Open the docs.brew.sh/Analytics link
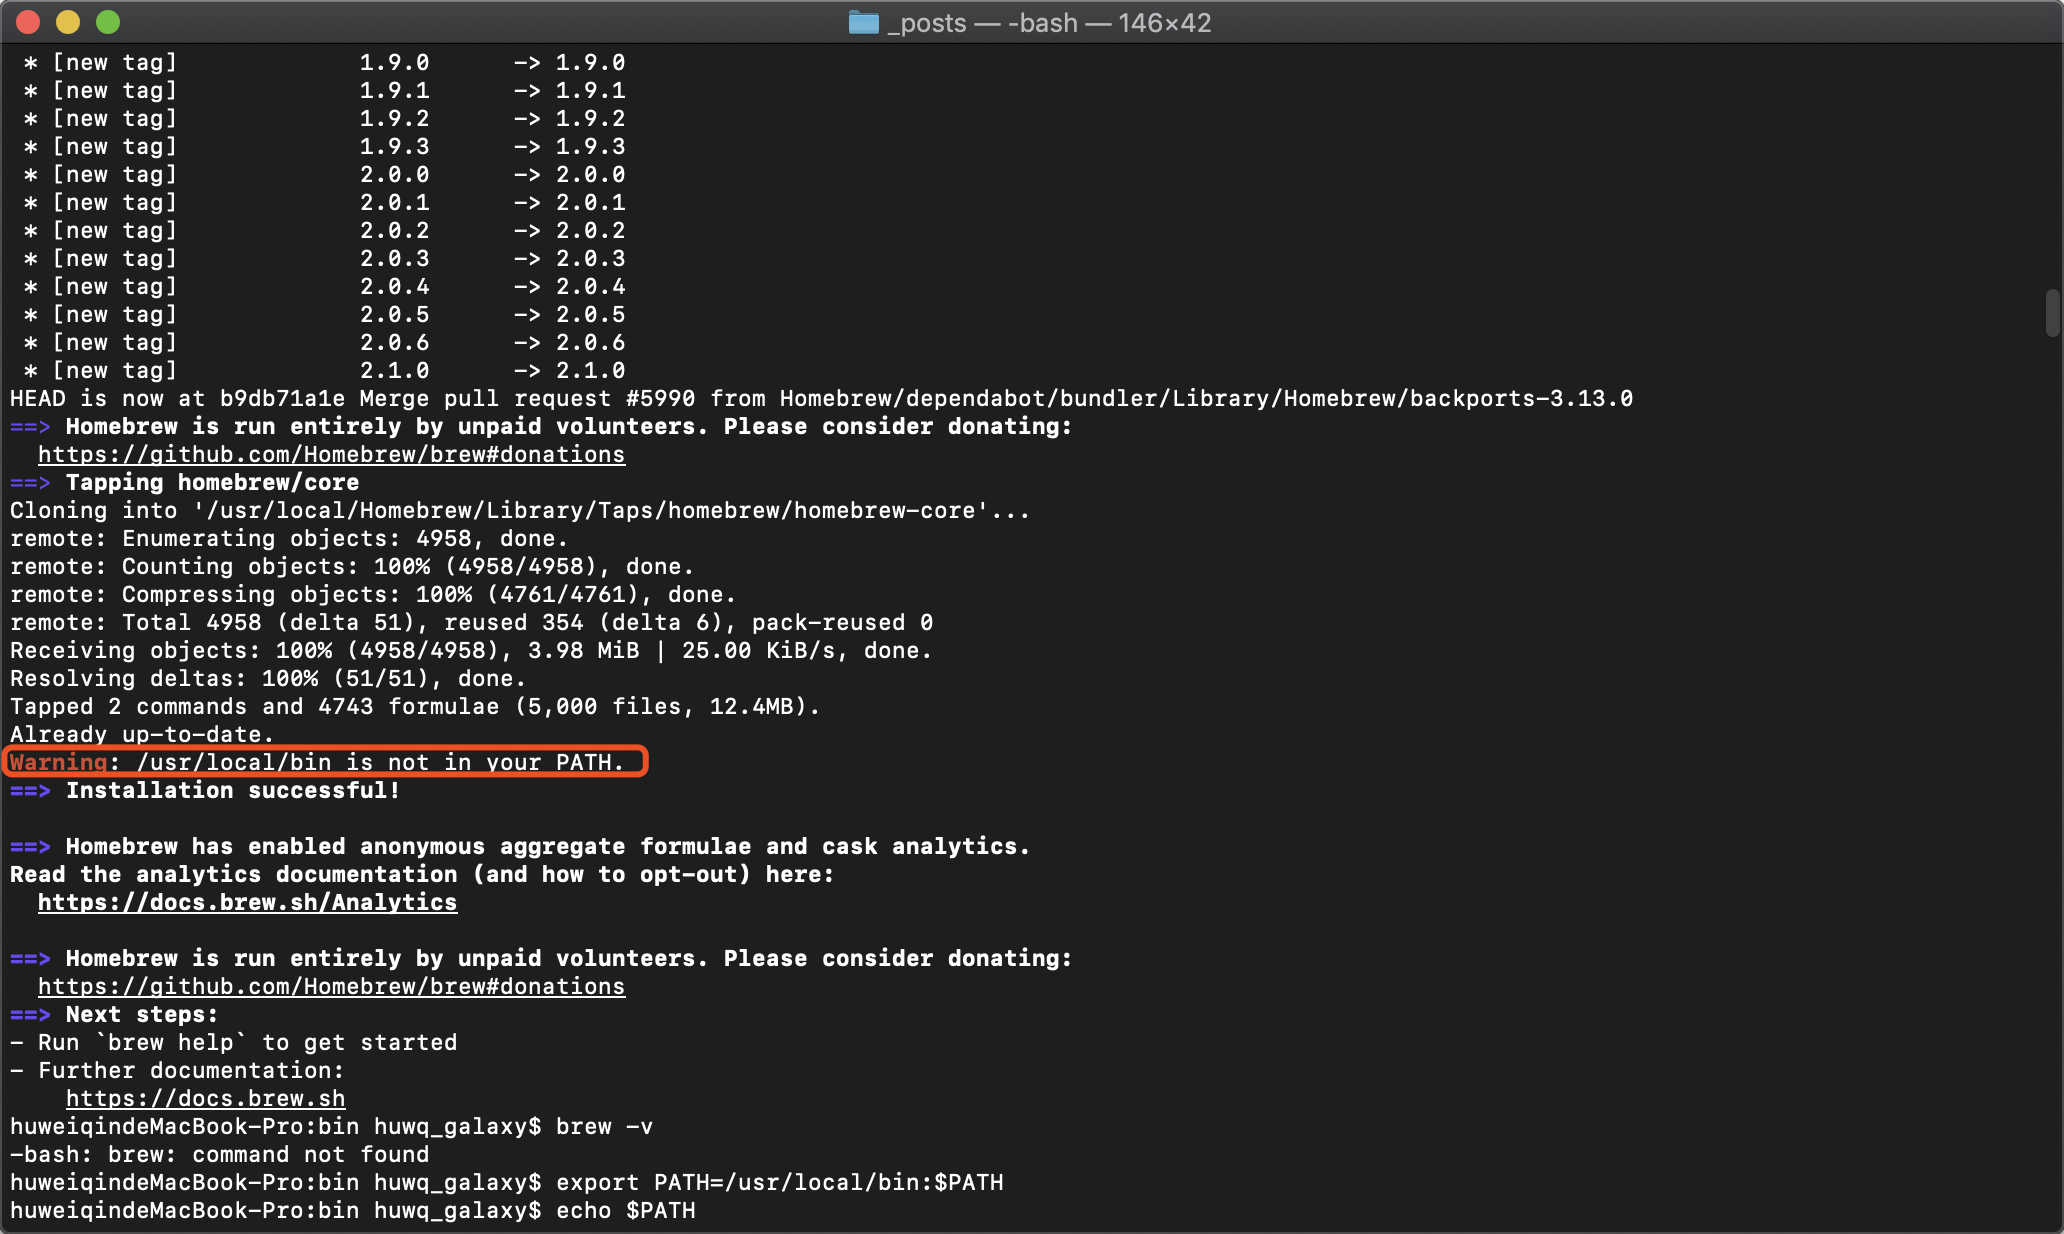2064x1234 pixels. click(247, 903)
